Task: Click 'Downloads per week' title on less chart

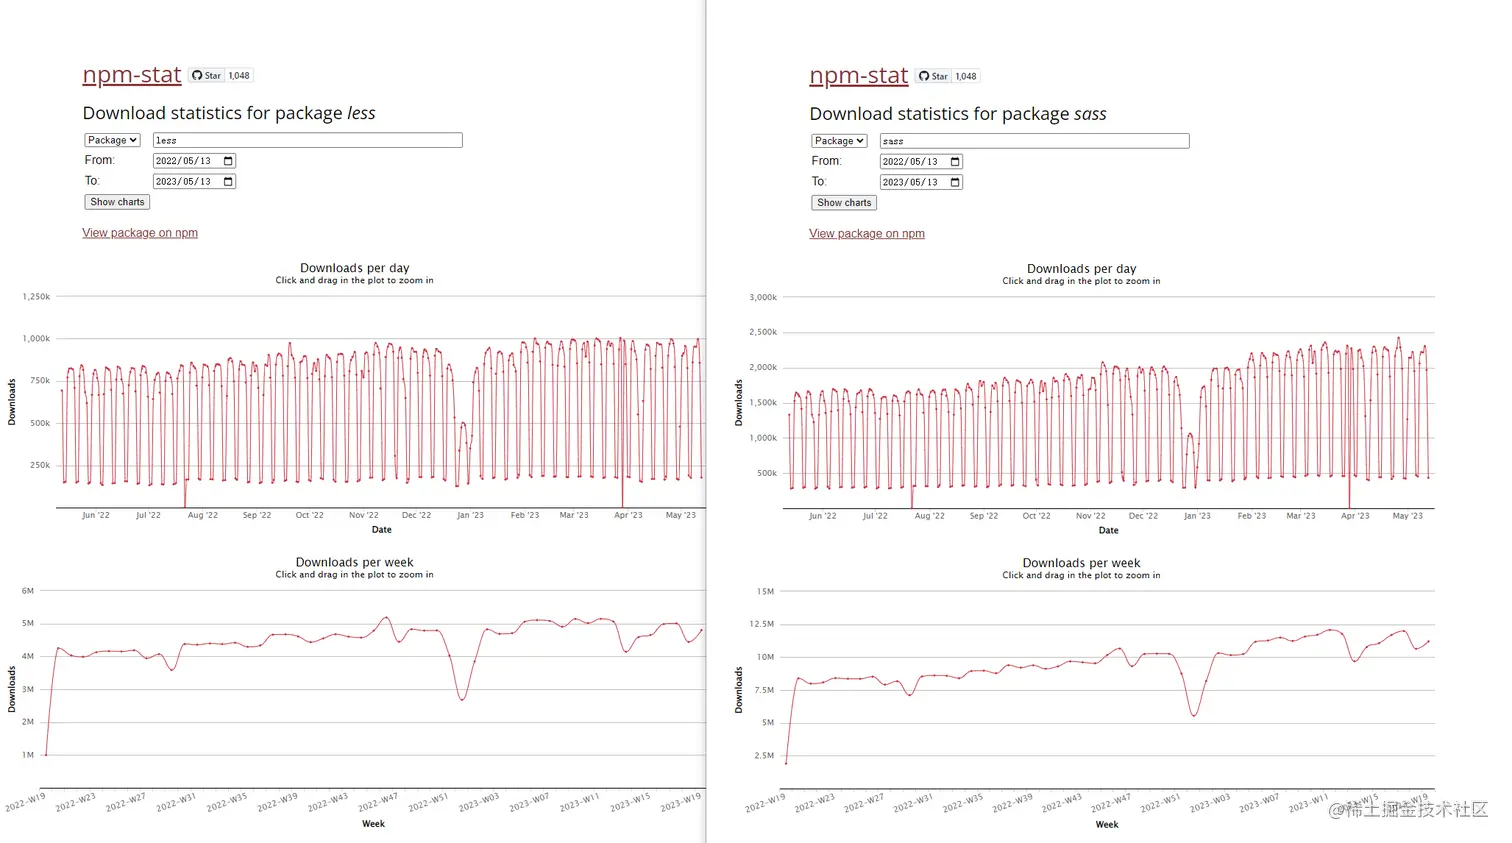Action: click(355, 563)
